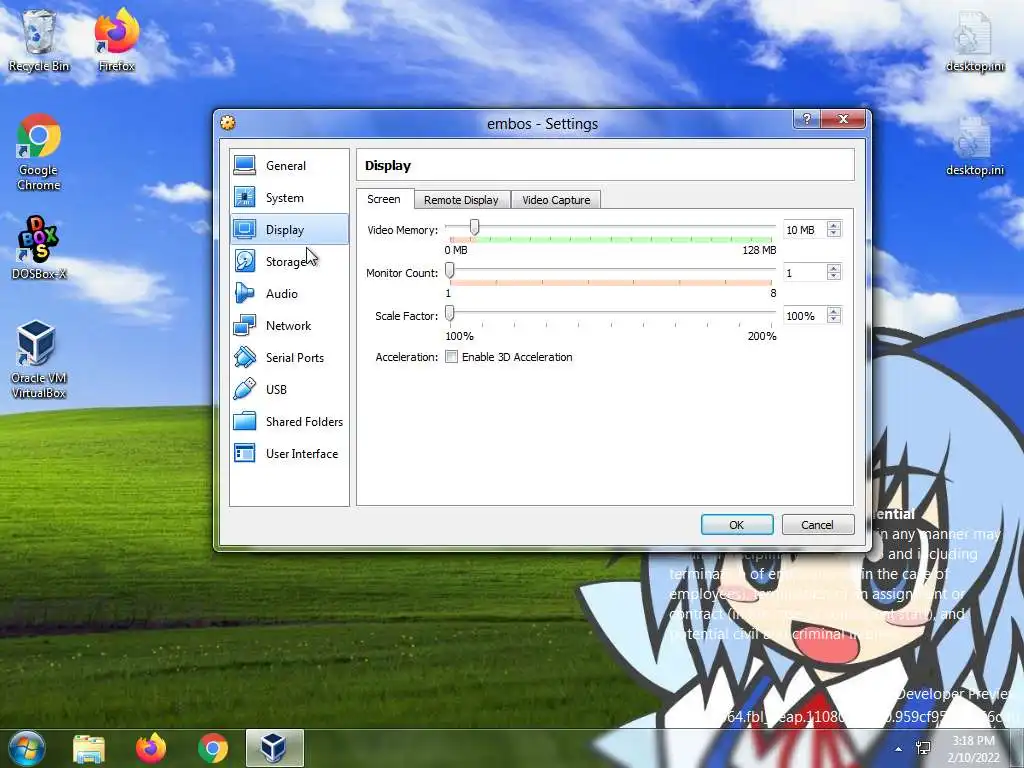
Task: Click the Scale Factor slider handle
Action: (x=449, y=313)
